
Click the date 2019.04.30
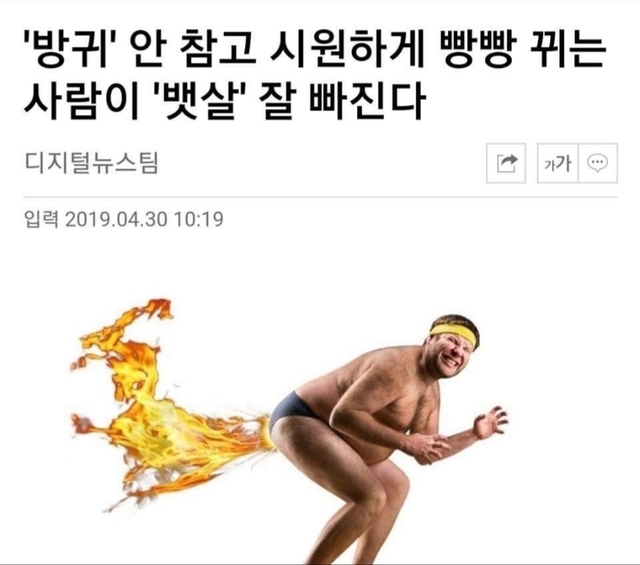117,219
